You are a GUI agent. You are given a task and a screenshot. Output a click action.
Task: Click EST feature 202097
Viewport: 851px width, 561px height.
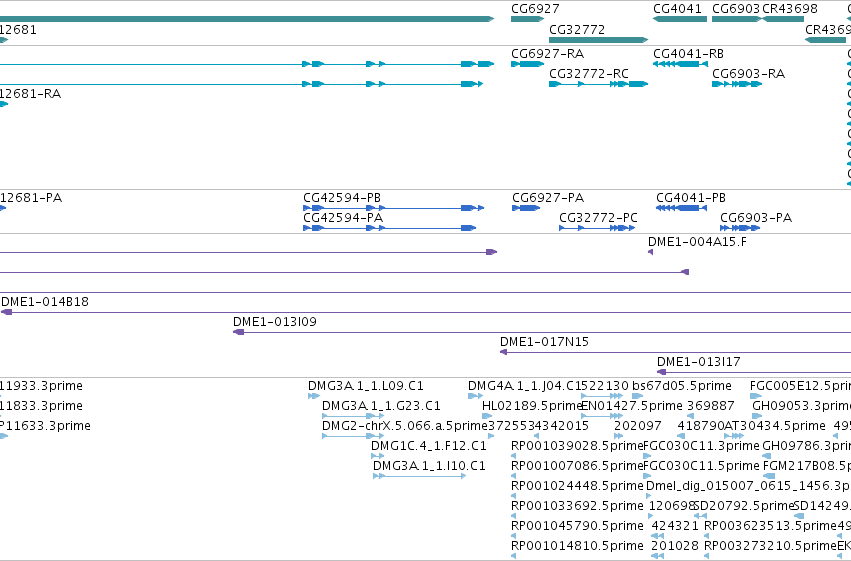point(619,436)
